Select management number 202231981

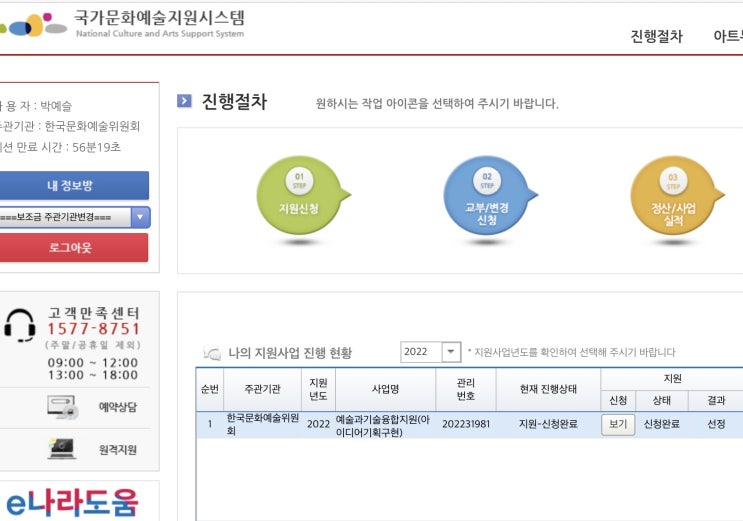click(x=466, y=424)
